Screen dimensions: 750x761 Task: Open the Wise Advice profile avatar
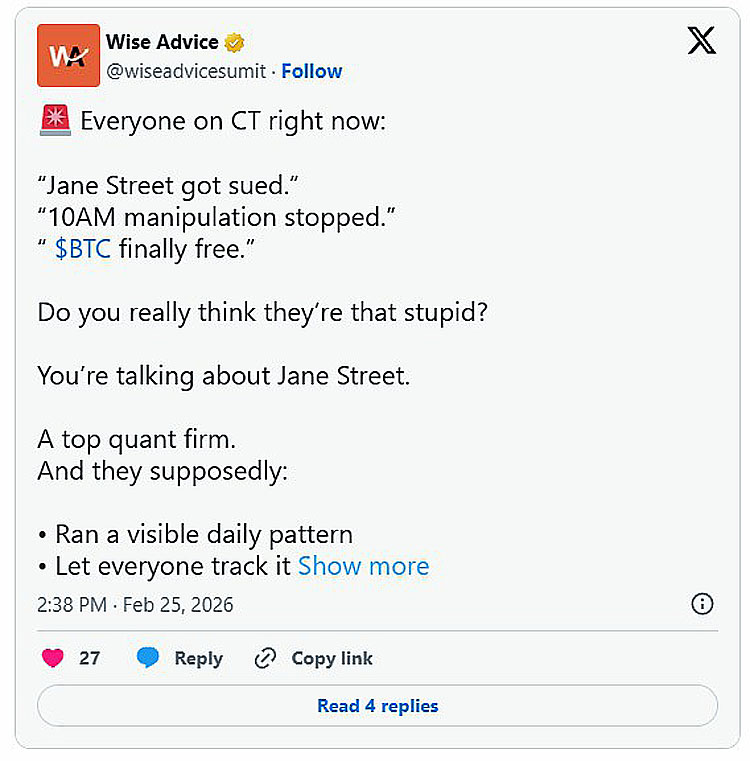(68, 55)
